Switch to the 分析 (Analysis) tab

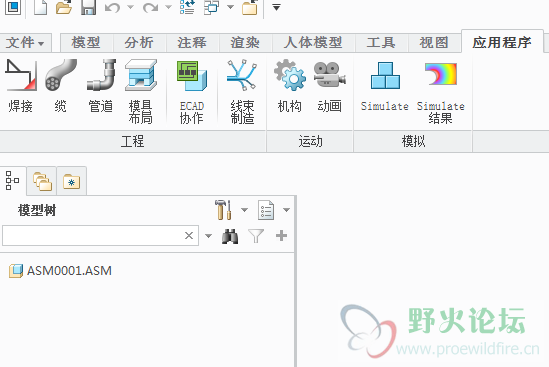coord(139,43)
